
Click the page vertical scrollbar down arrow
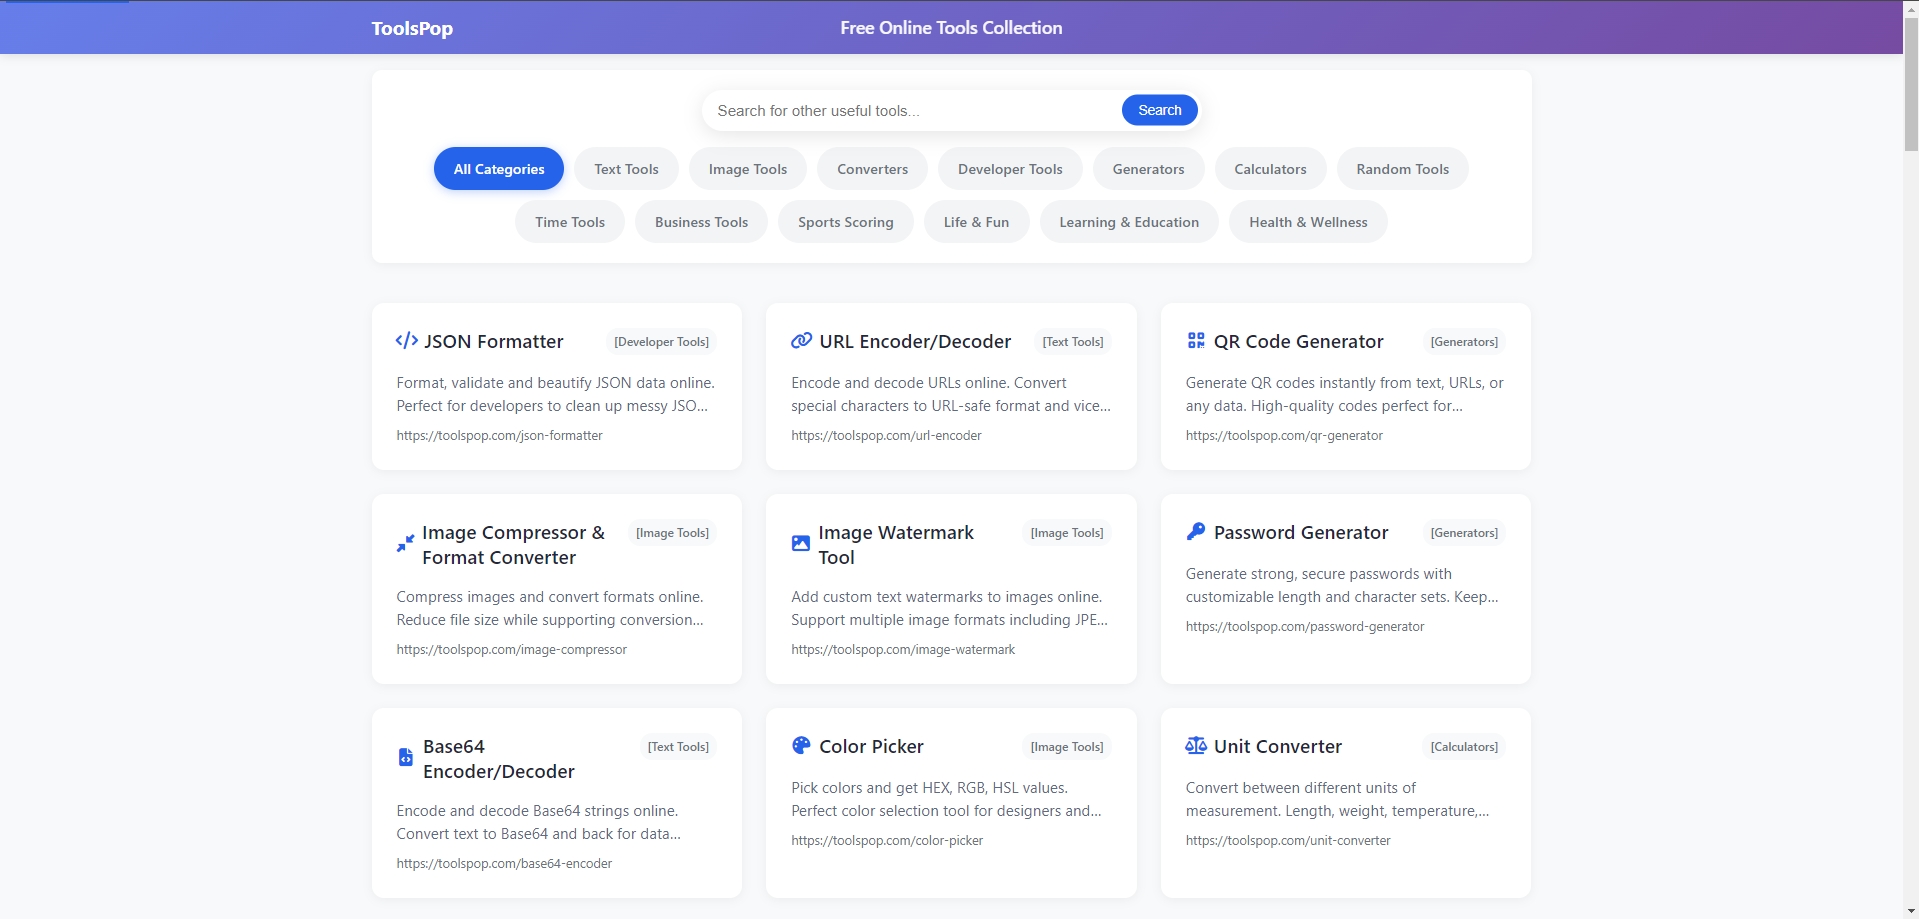tap(1910, 911)
